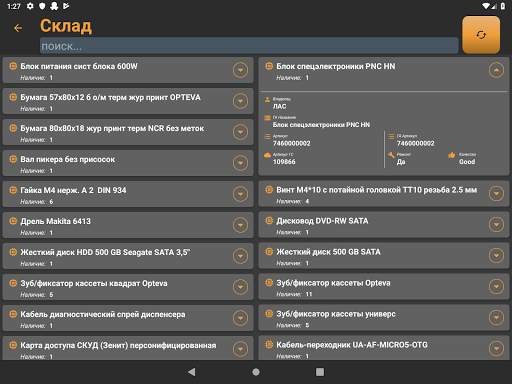This screenshot has height=384, width=512.
Task: Expand Бумага 57x80x12 OPTEVA row
Action: [240, 101]
